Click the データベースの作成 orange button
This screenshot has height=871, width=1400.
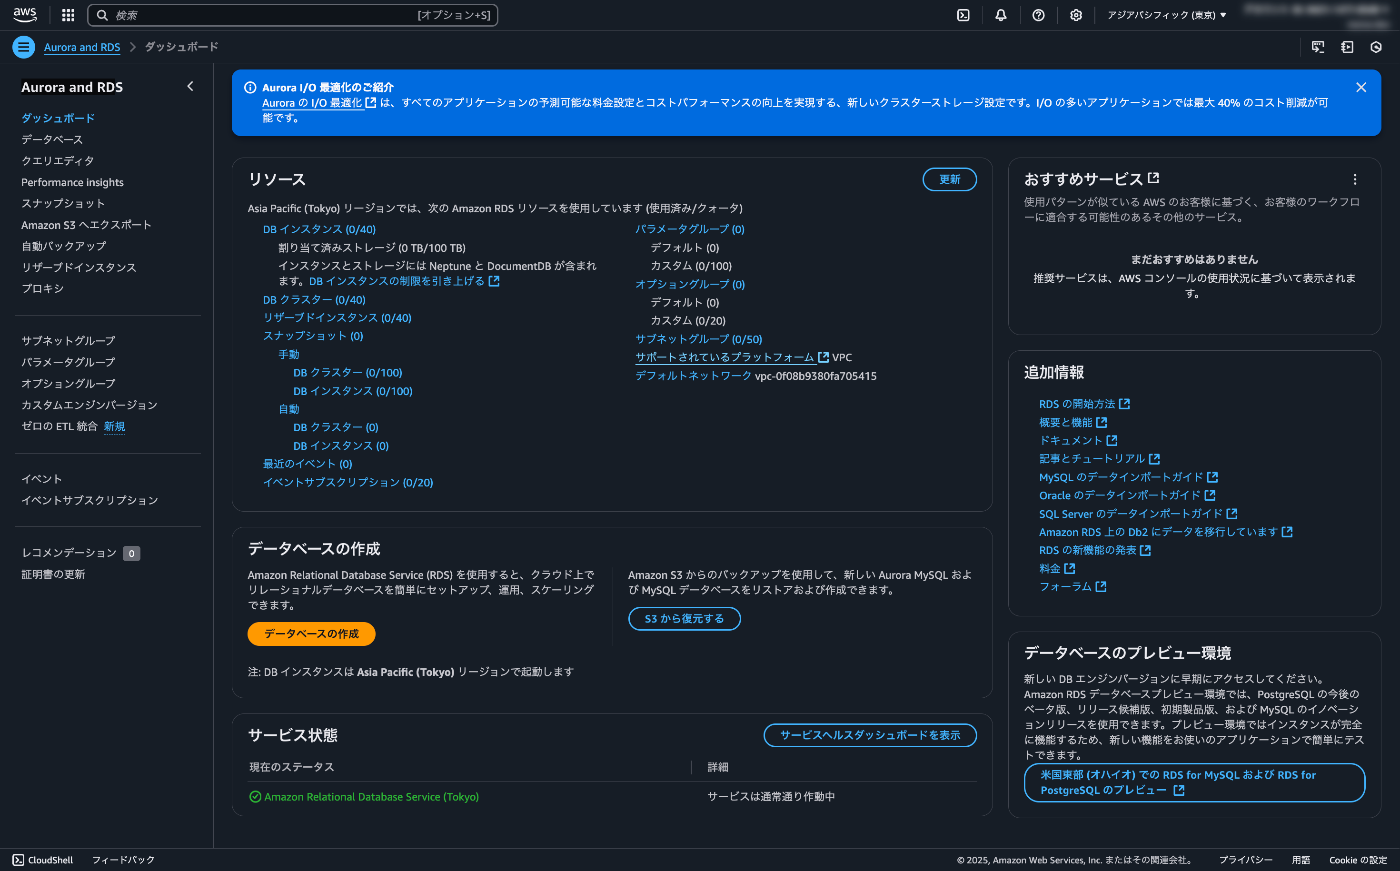coord(311,634)
